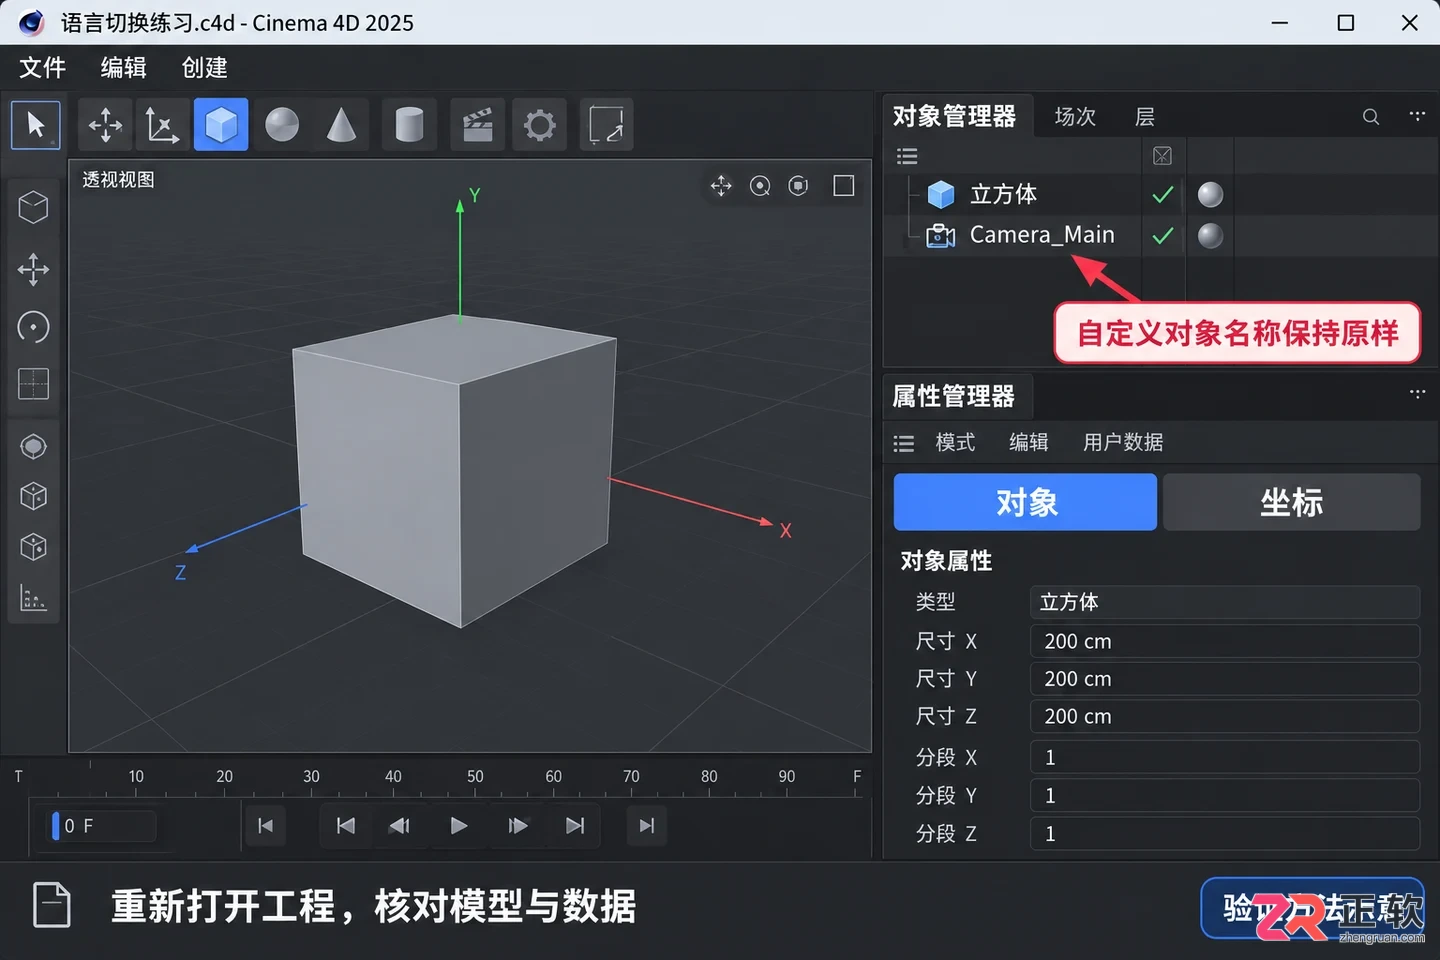Jump to the end of timeline
Screen dimensions: 1440x960
click(646, 826)
